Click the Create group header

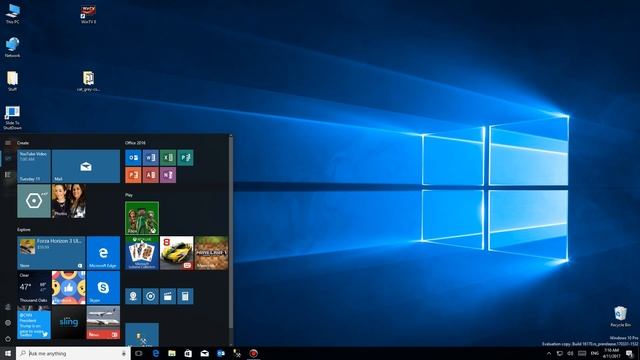(23, 143)
